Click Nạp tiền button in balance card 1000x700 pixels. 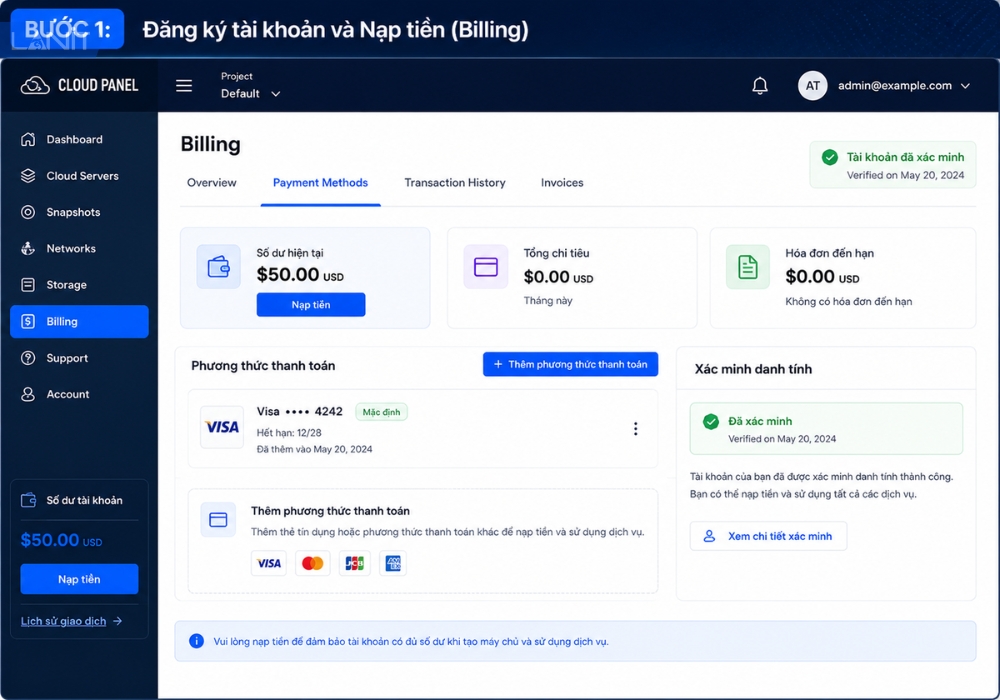coord(311,305)
